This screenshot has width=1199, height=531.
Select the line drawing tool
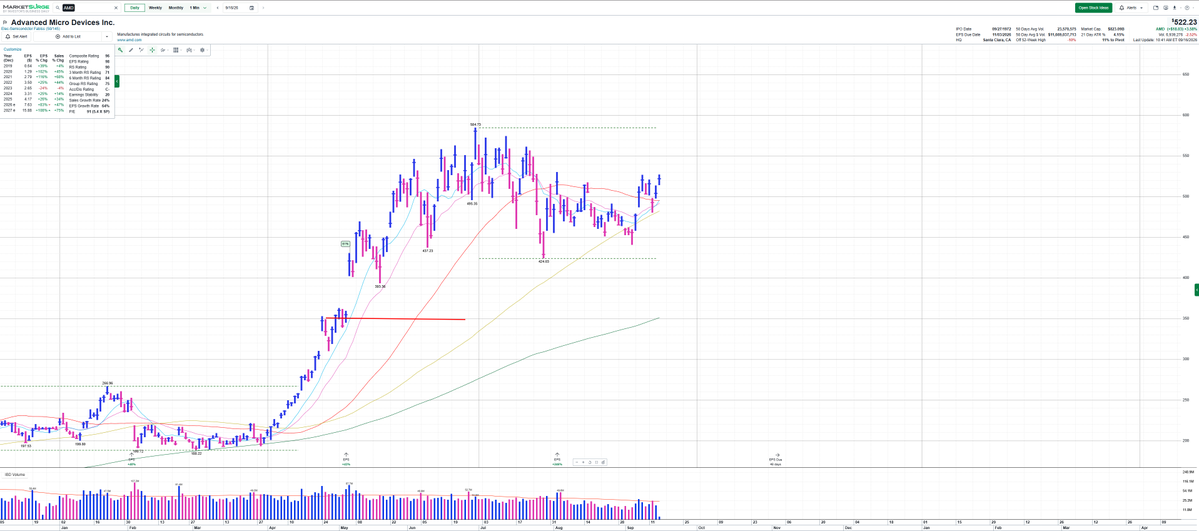(x=131, y=50)
